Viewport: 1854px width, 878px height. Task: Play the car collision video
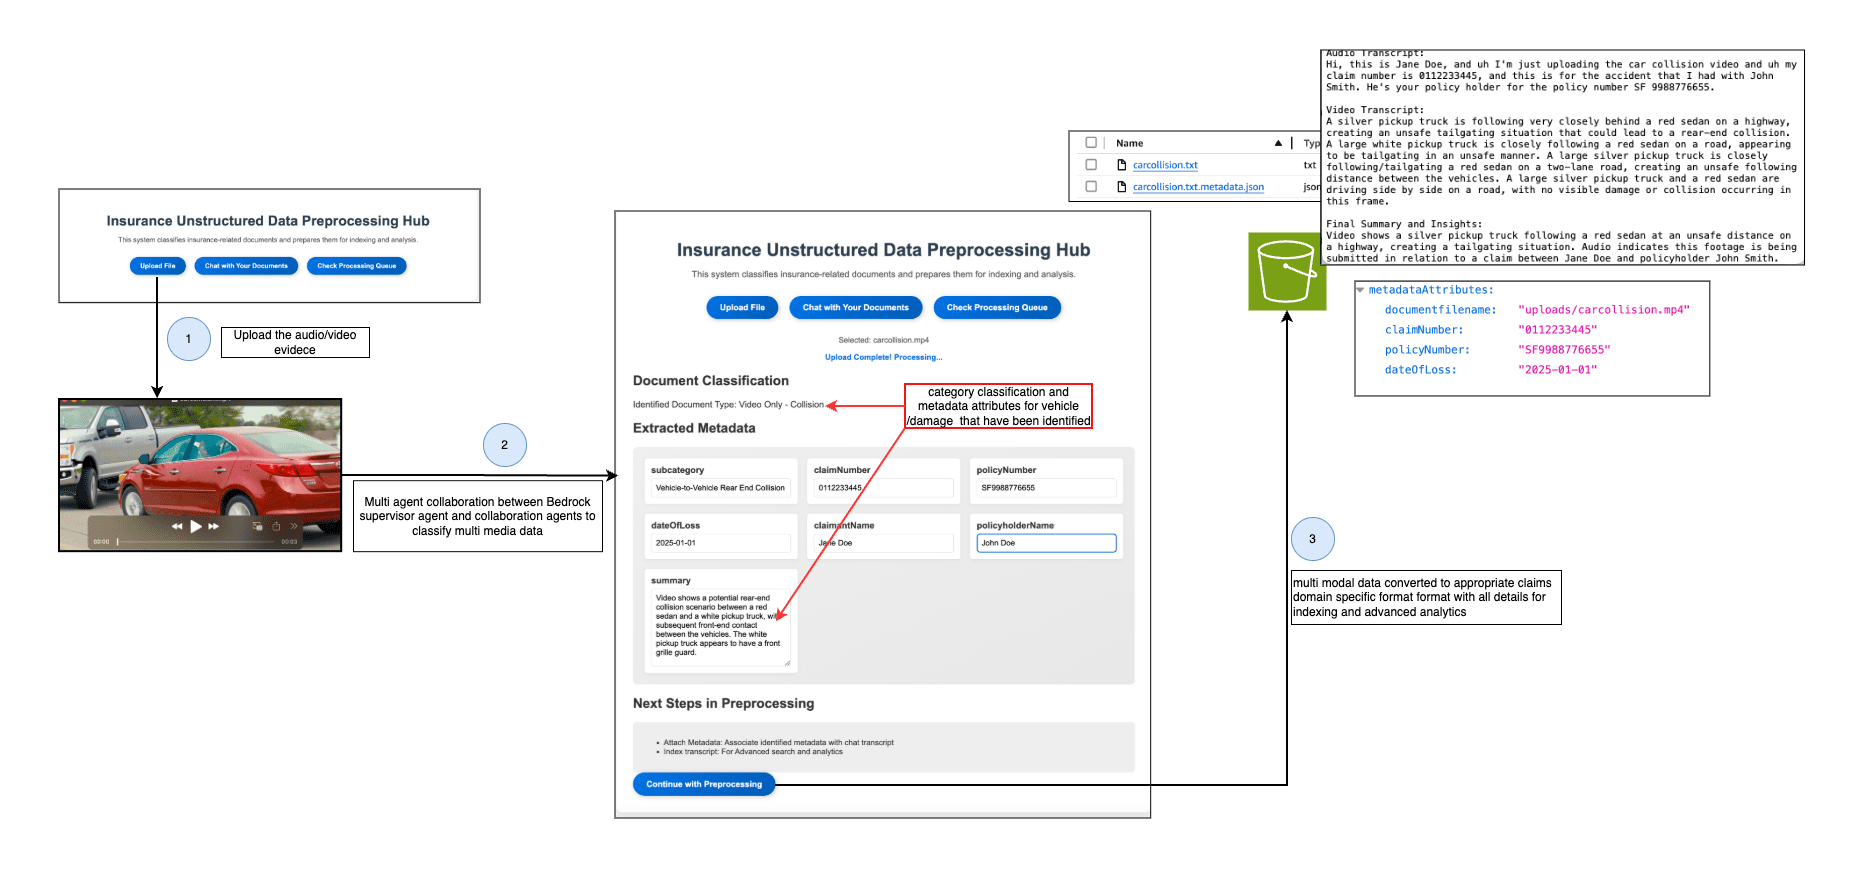pos(196,526)
